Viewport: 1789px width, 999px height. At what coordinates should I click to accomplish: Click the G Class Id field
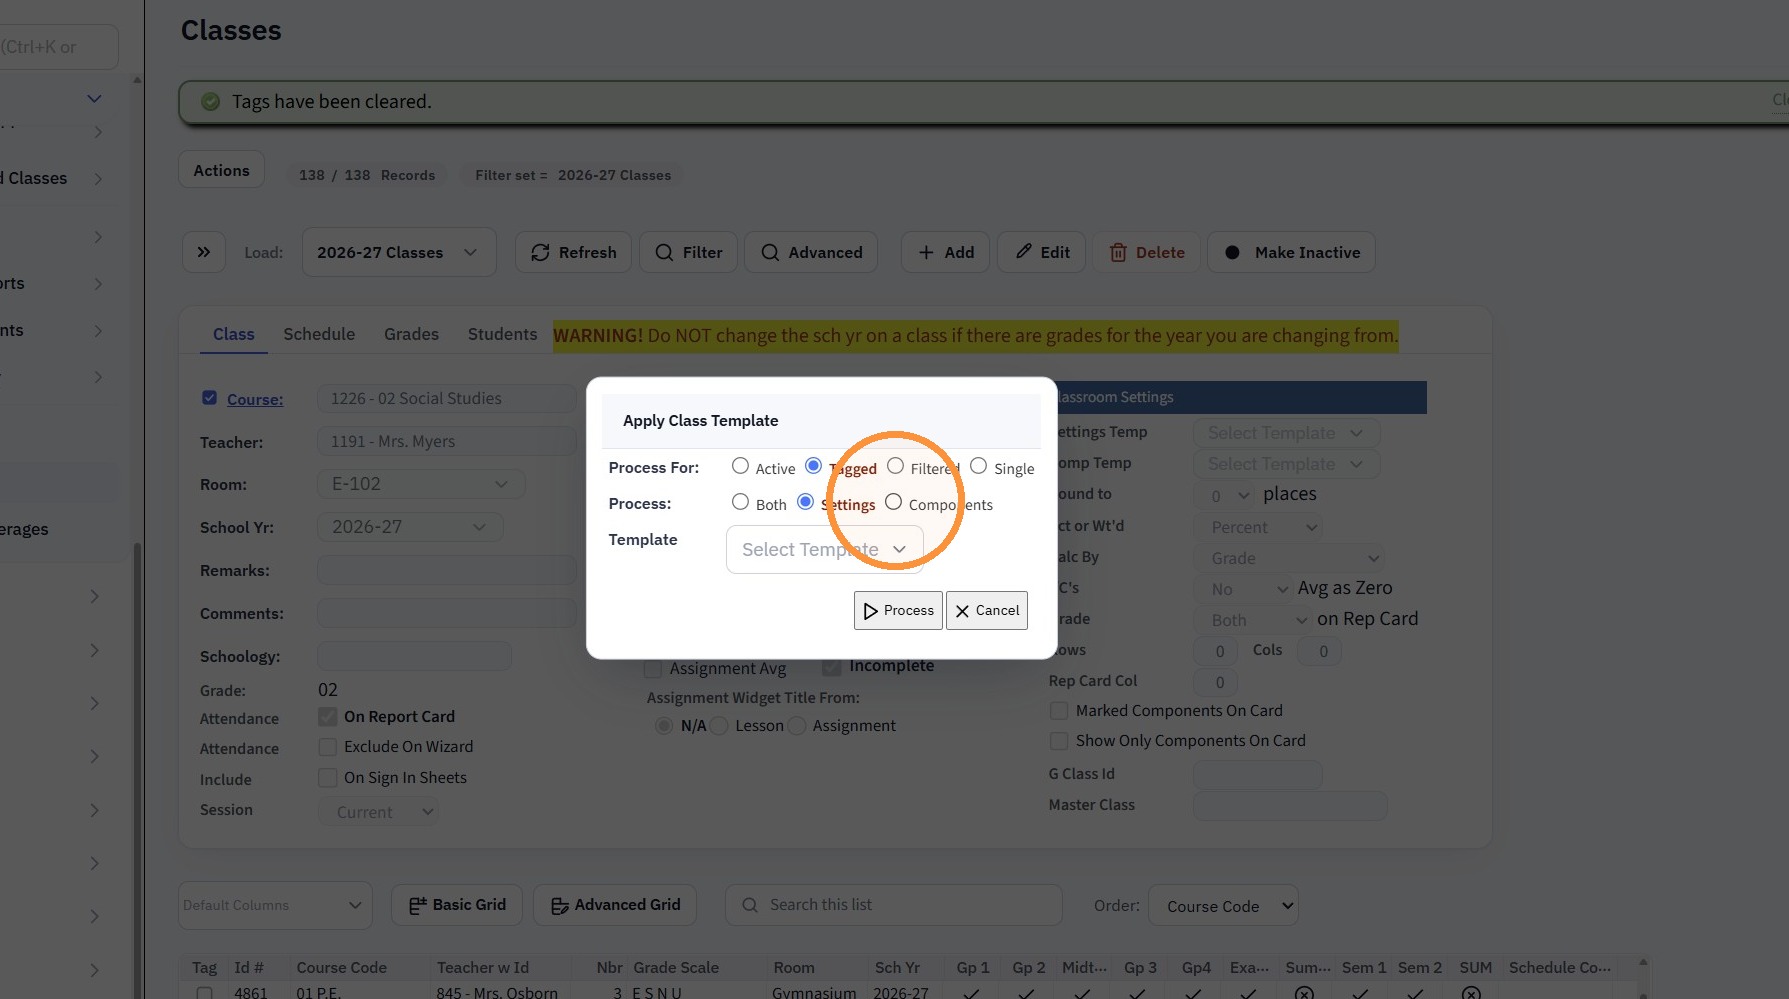coord(1258,775)
